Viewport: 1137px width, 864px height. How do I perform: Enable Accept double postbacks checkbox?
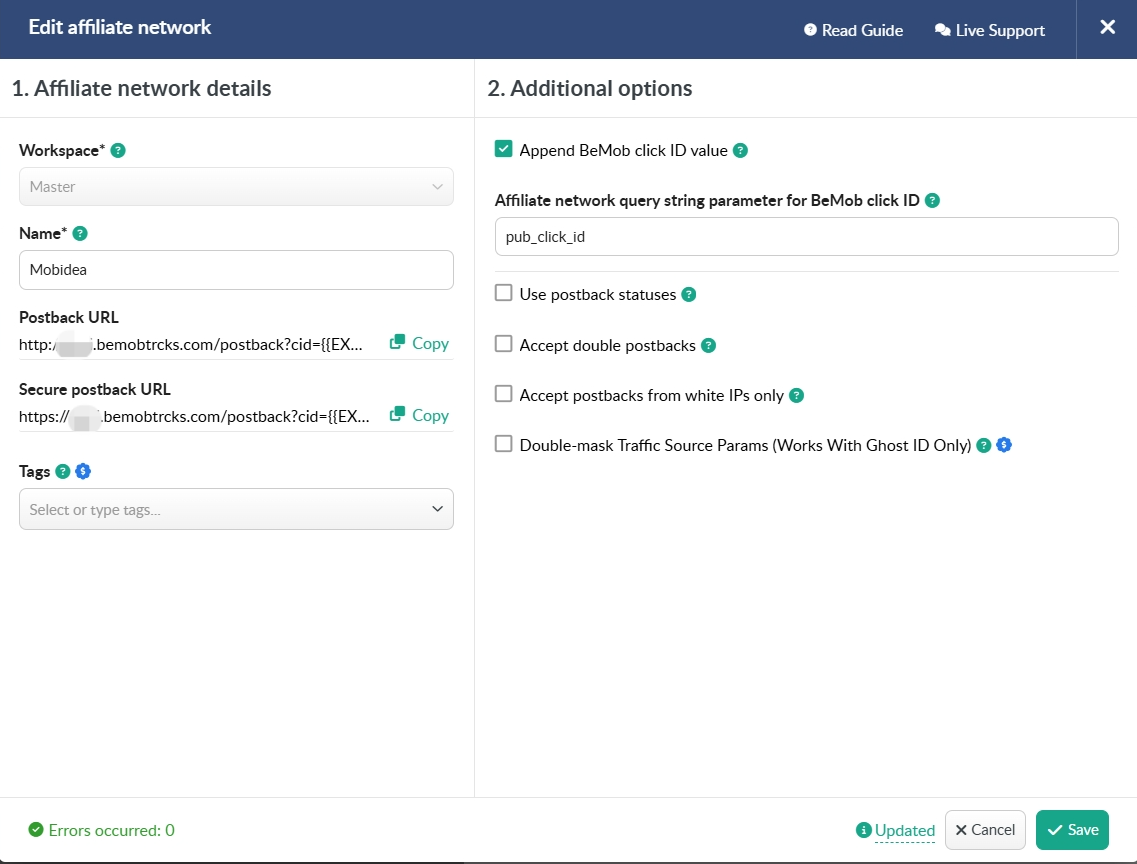tap(504, 344)
